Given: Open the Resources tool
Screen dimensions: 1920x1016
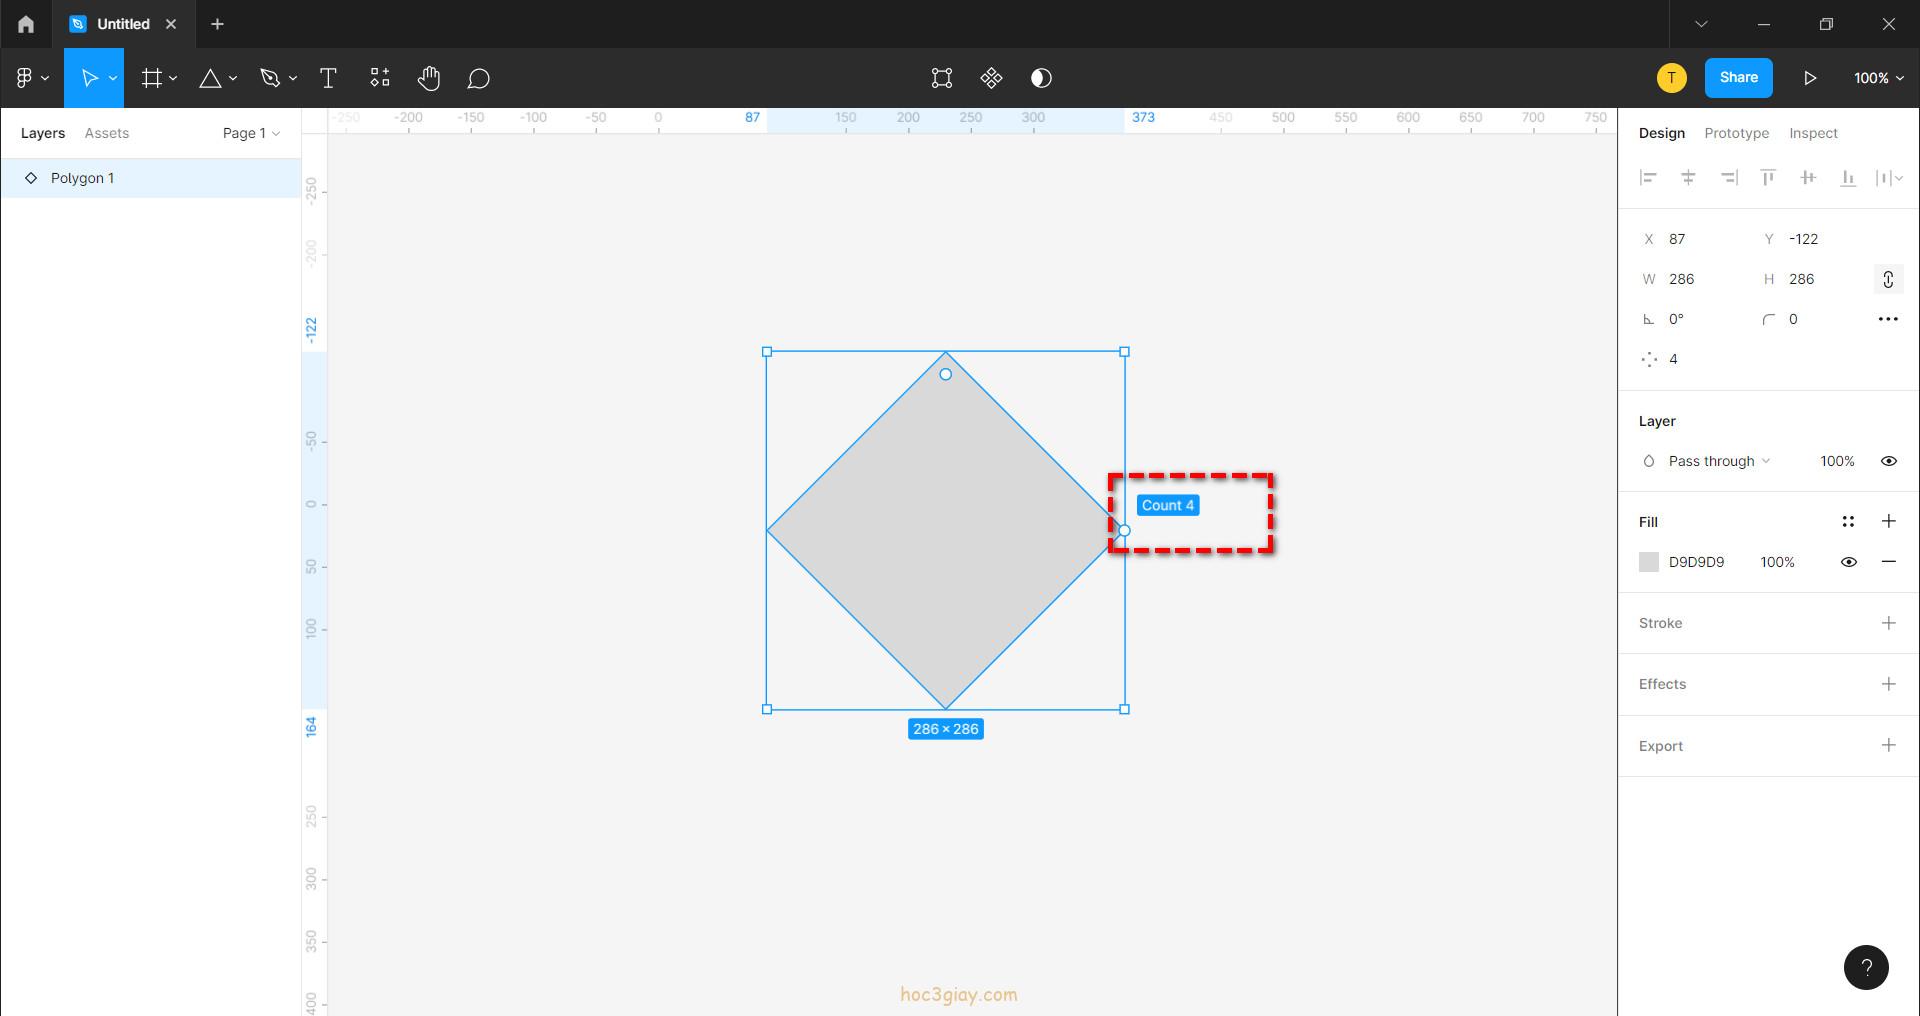Looking at the screenshot, I should coord(380,78).
